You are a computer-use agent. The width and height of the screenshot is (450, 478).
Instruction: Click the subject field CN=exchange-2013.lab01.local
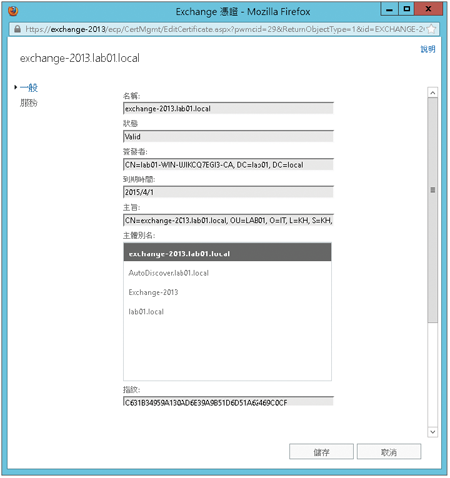pyautogui.click(x=228, y=220)
